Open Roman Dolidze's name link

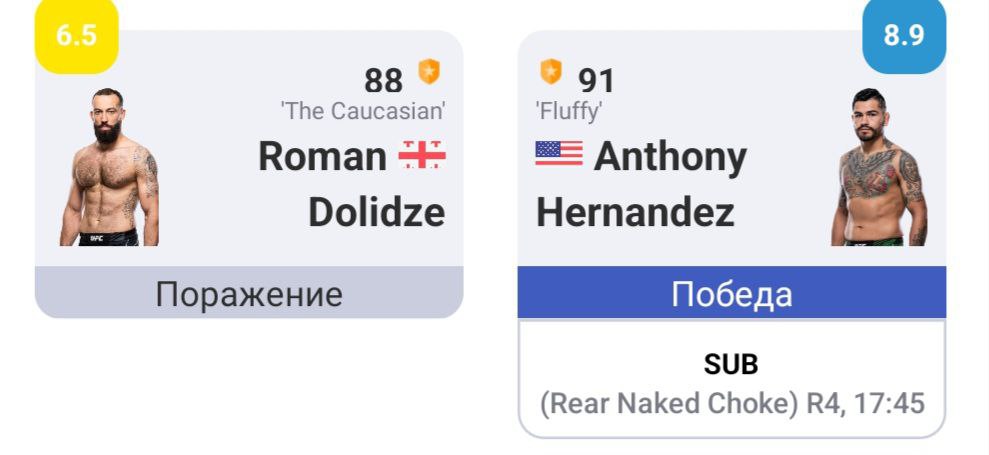pyautogui.click(x=352, y=184)
